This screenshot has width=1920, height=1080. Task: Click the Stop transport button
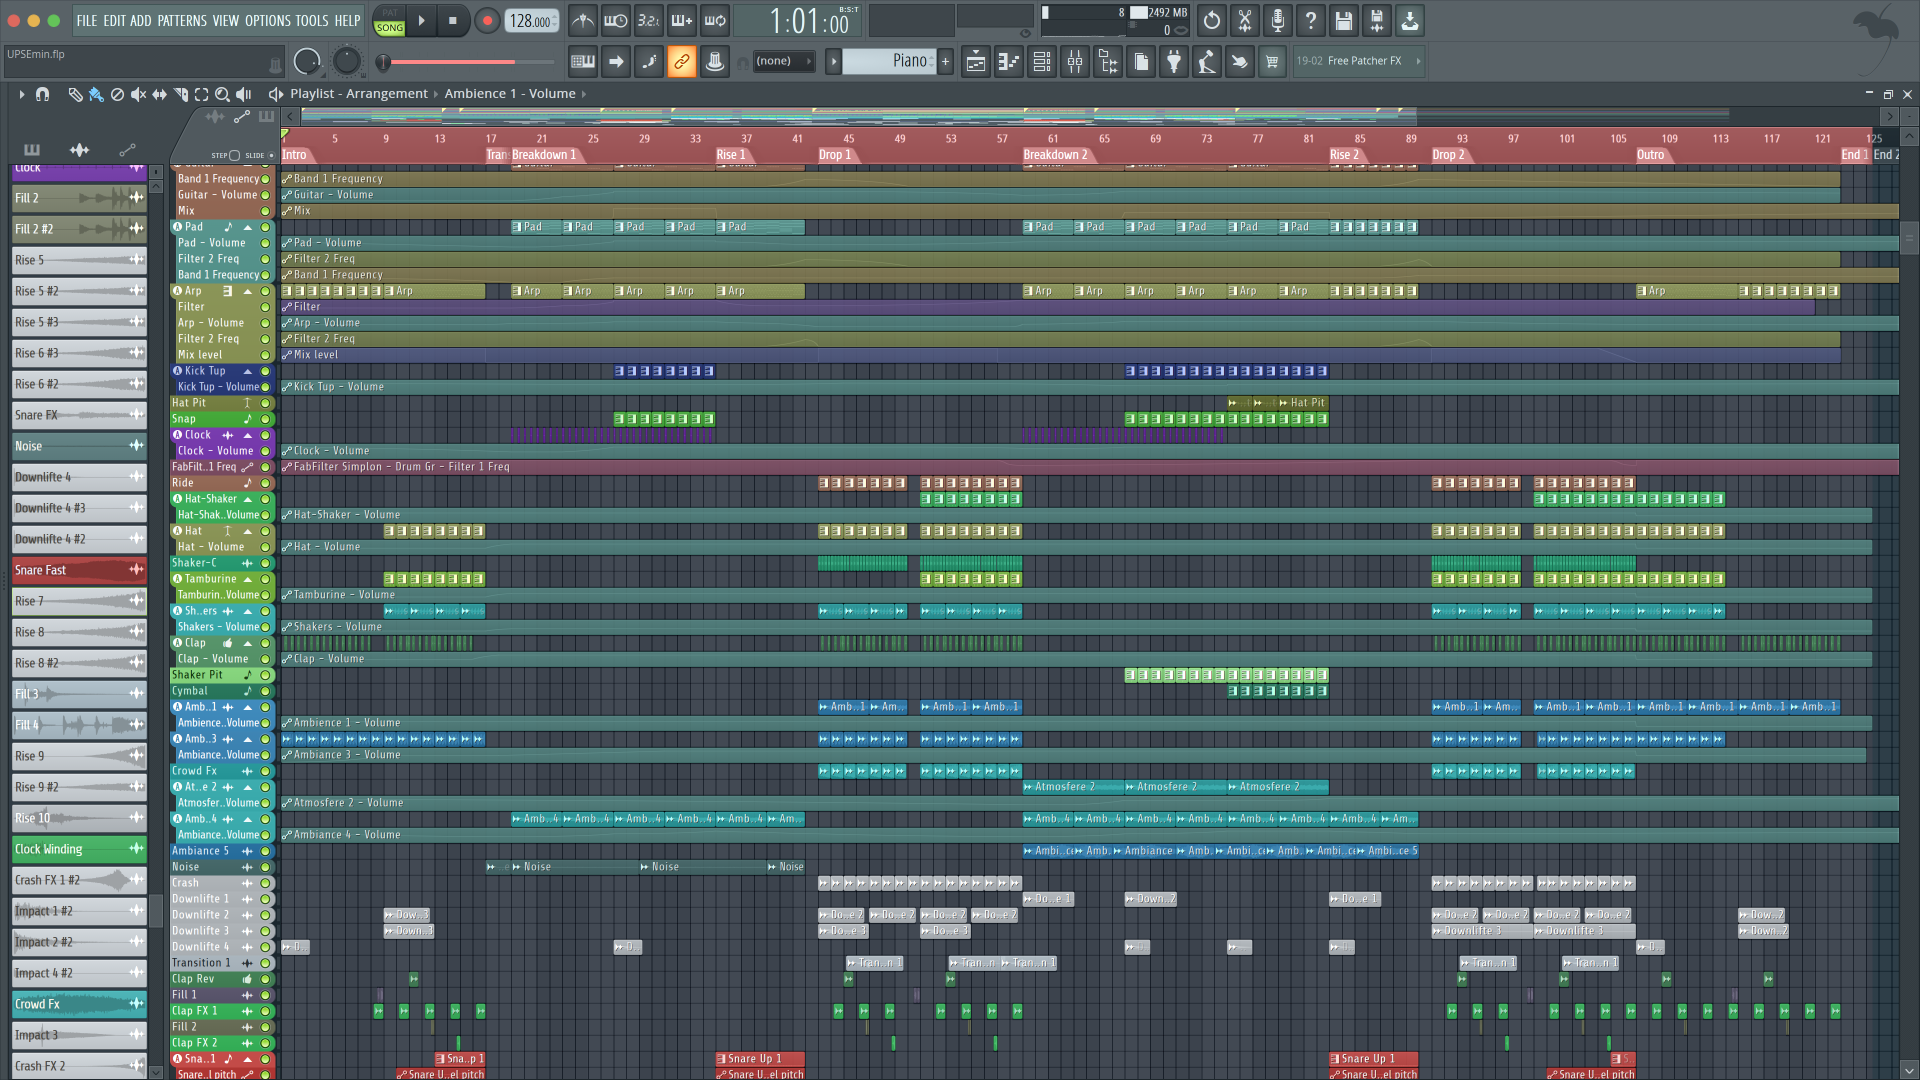pos(453,21)
